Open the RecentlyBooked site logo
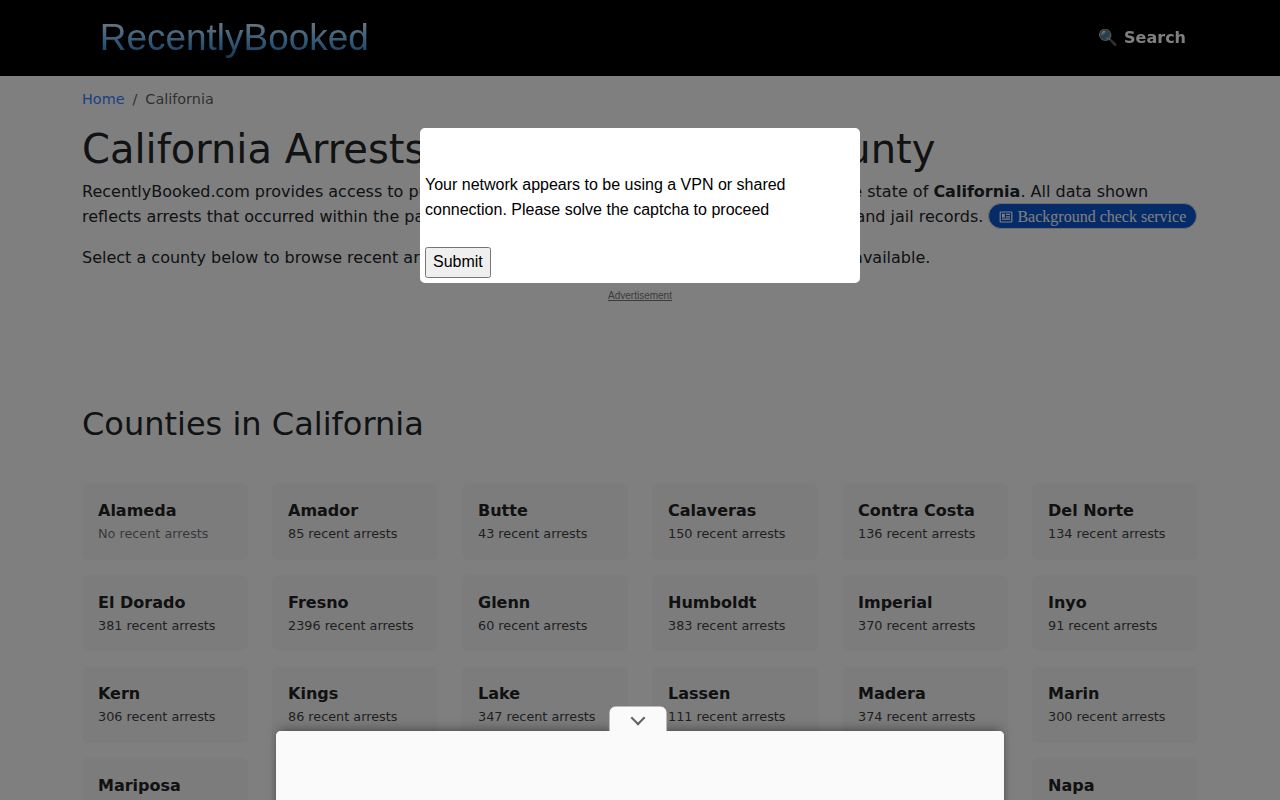1280x800 pixels. click(x=234, y=37)
